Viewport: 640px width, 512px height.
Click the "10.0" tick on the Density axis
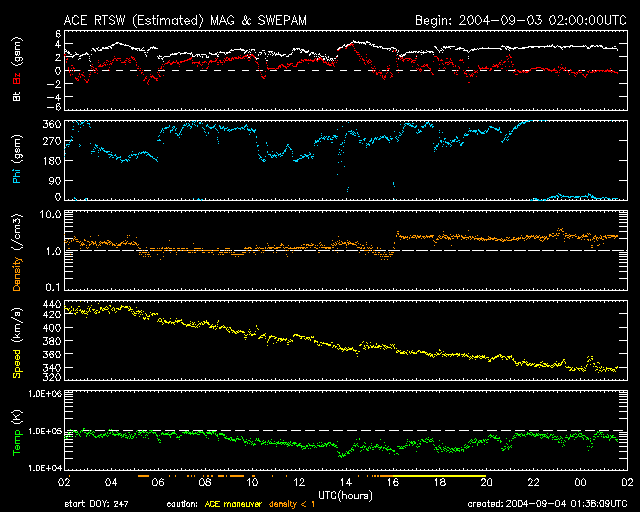(51, 215)
